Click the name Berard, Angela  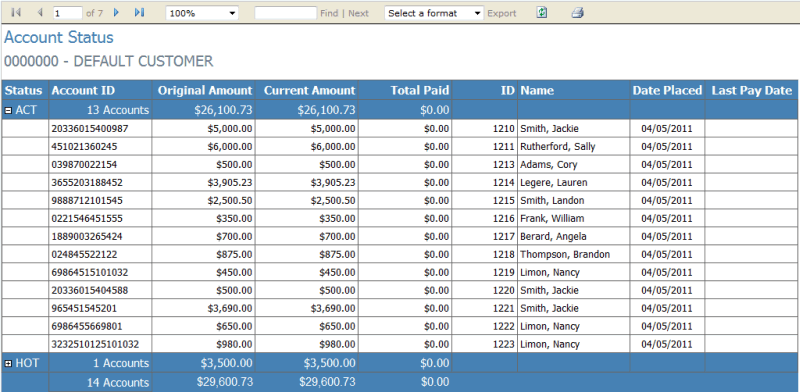click(x=553, y=236)
